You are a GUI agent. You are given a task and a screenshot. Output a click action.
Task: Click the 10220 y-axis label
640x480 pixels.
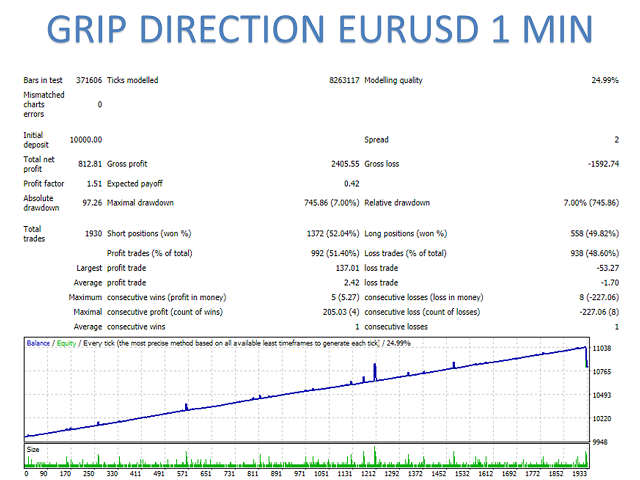click(x=602, y=418)
